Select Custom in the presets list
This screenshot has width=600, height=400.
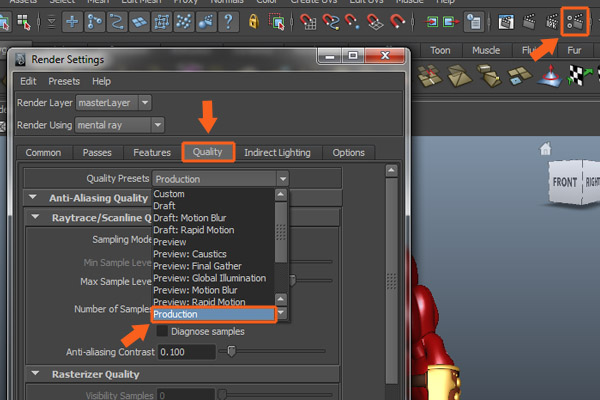tap(213, 194)
